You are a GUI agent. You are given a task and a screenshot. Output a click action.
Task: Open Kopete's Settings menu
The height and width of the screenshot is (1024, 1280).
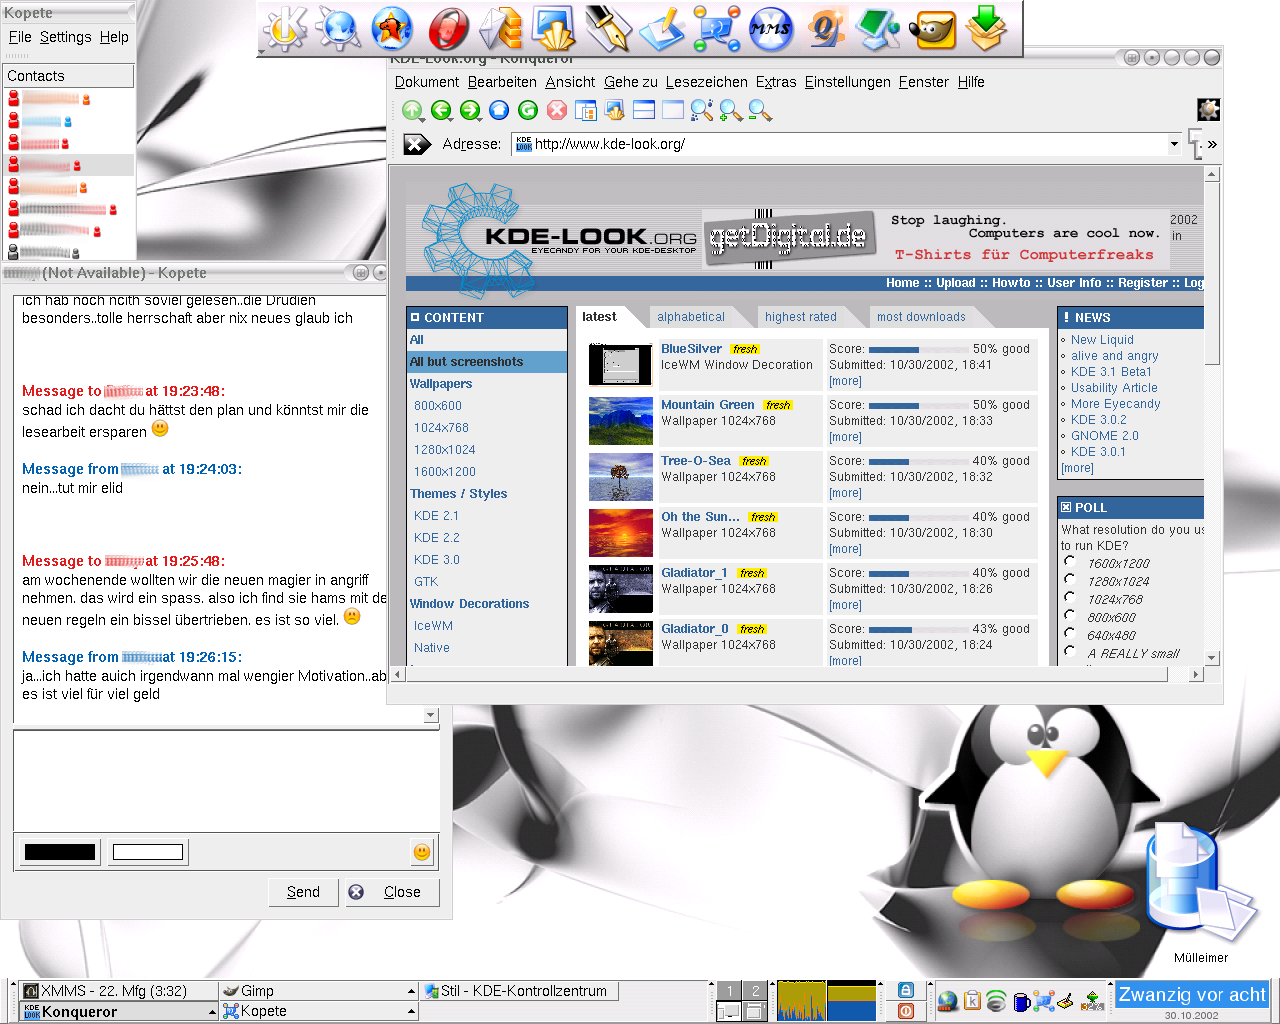pos(66,37)
